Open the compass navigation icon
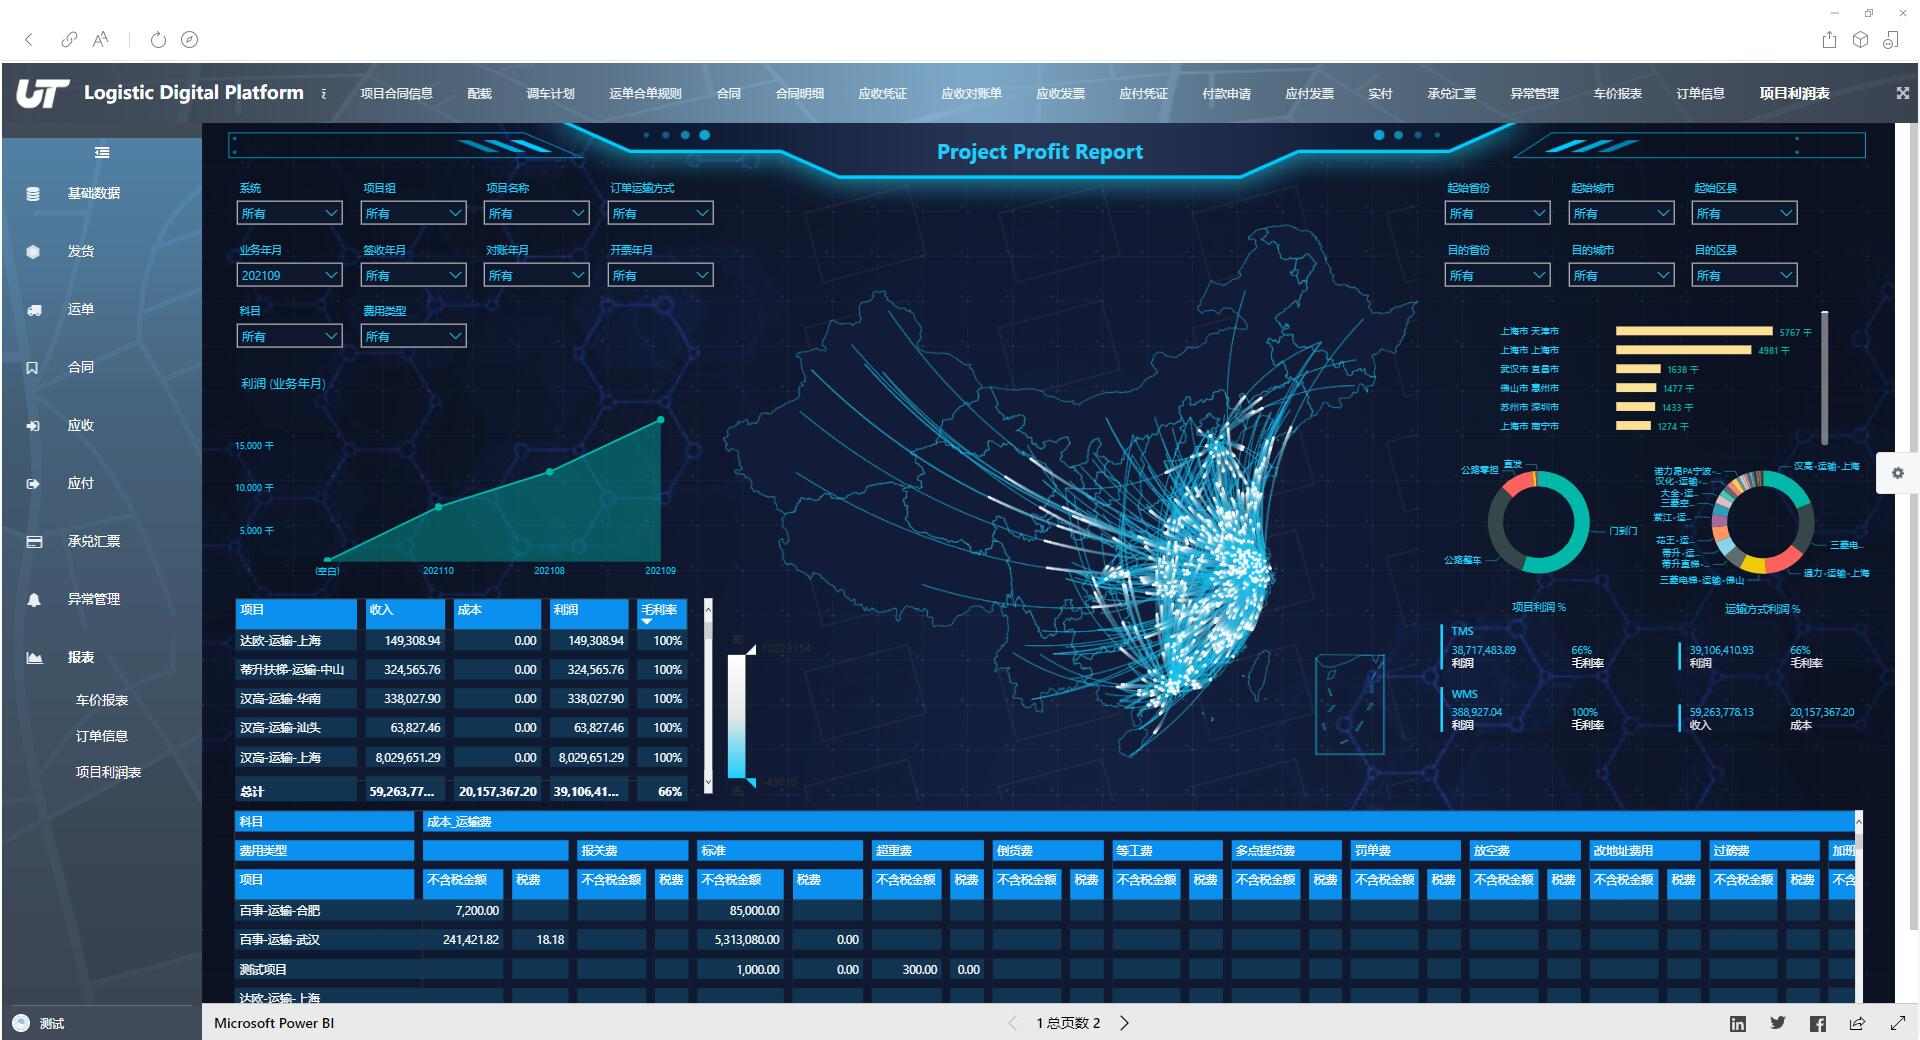The height and width of the screenshot is (1040, 1920). tap(189, 40)
